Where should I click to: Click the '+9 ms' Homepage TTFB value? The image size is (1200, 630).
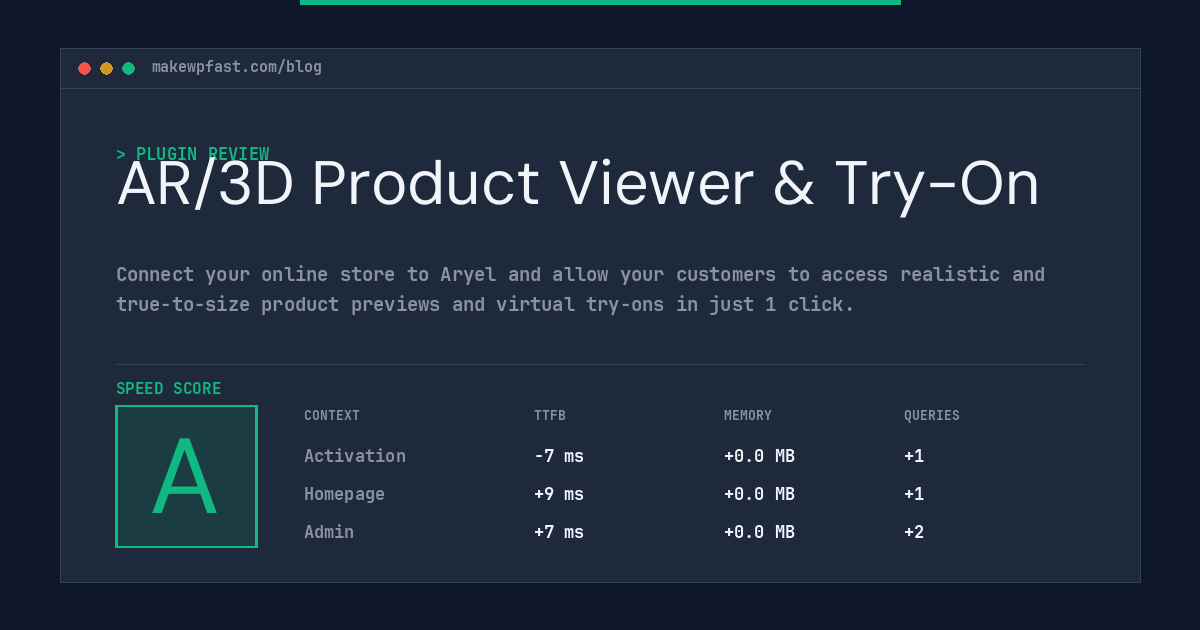[x=559, y=494]
